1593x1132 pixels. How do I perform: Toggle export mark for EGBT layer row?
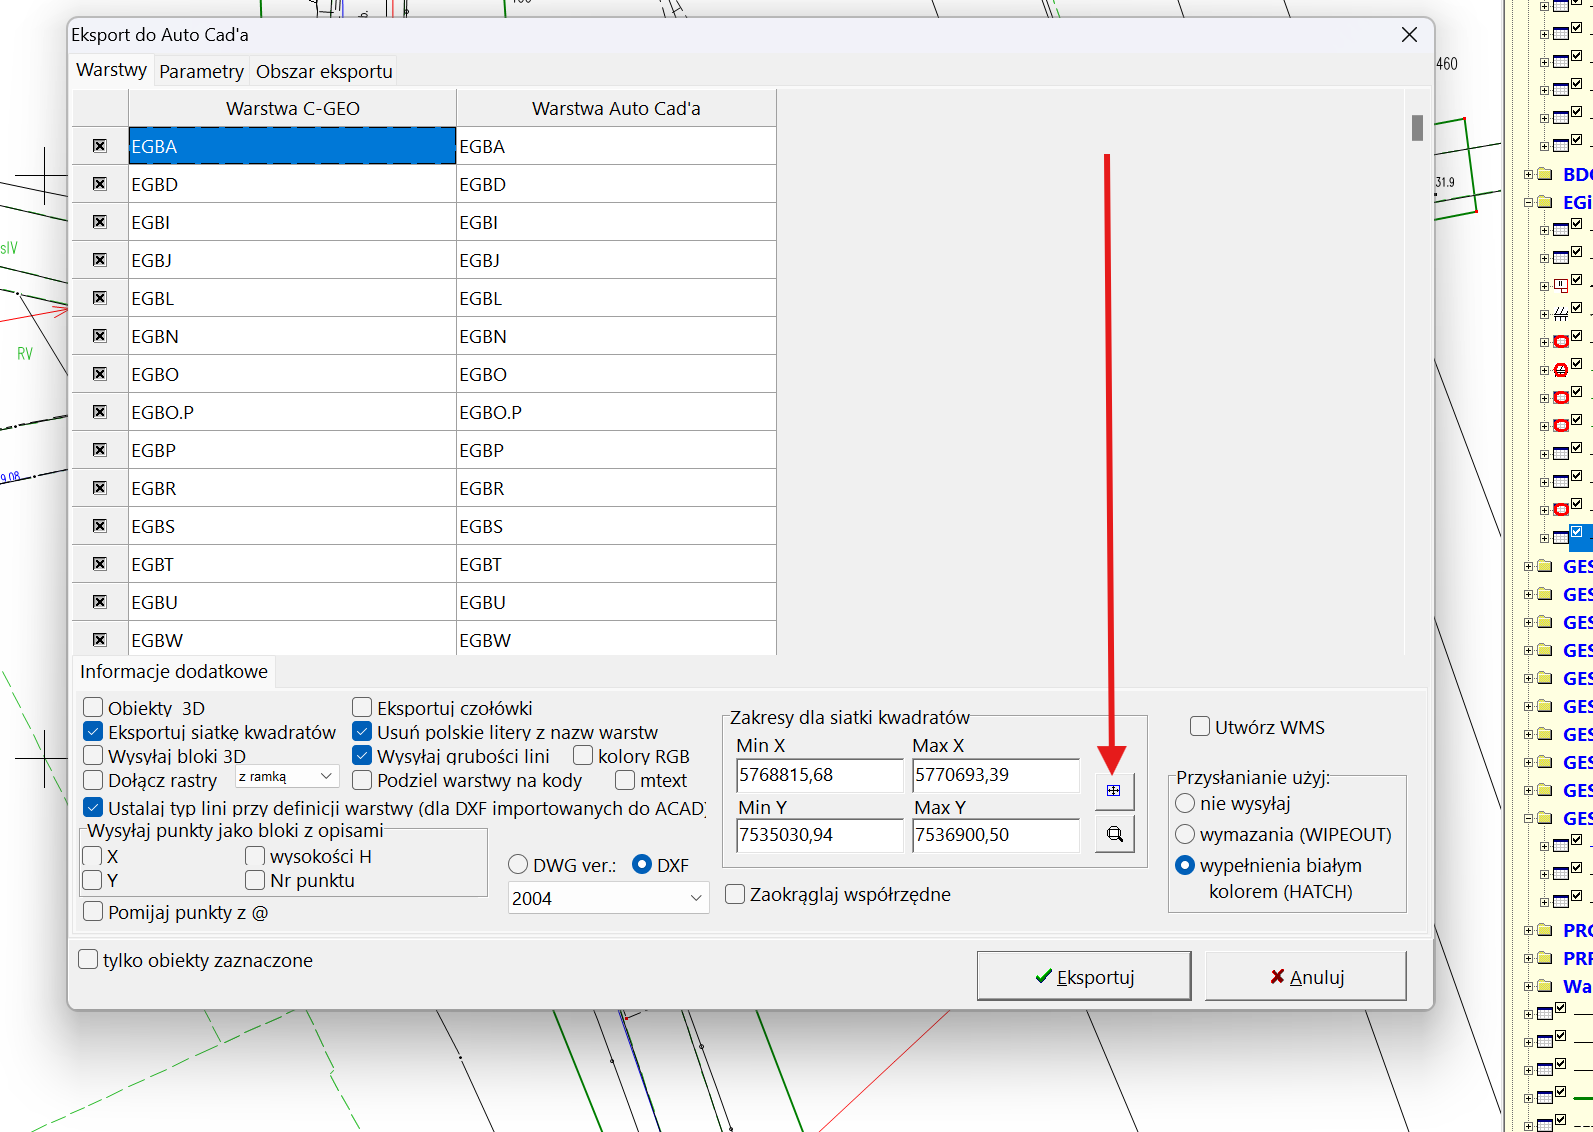[x=100, y=564]
